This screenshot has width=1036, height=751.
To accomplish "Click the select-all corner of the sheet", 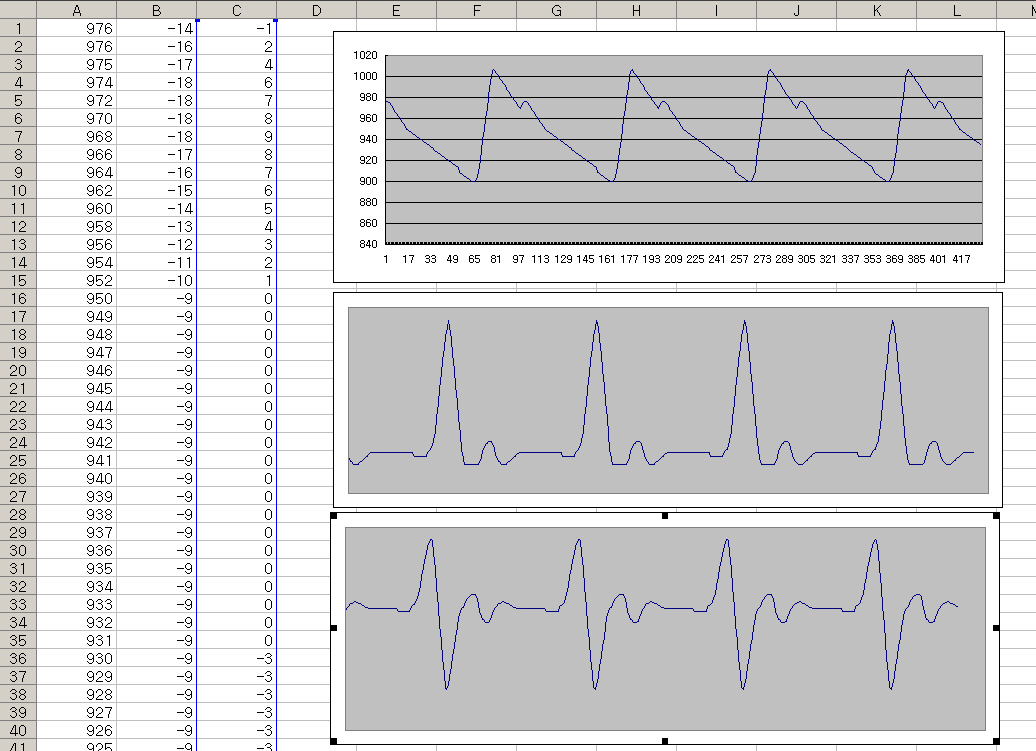I will click(18, 9).
